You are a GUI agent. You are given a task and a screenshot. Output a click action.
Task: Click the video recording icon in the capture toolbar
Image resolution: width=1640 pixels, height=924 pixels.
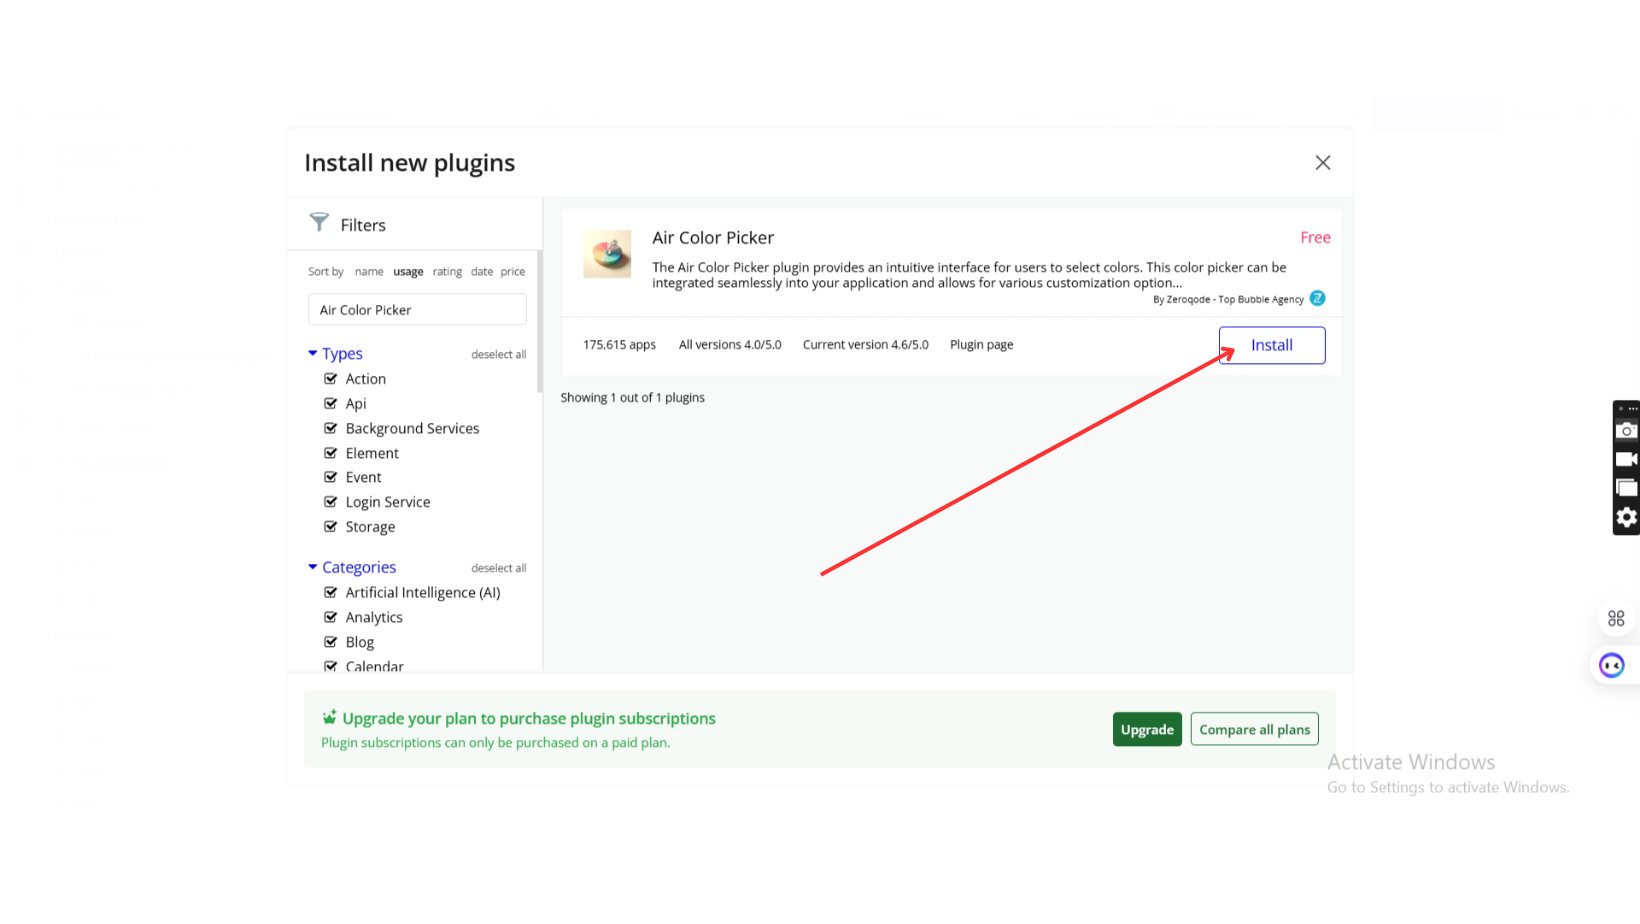pos(1626,459)
